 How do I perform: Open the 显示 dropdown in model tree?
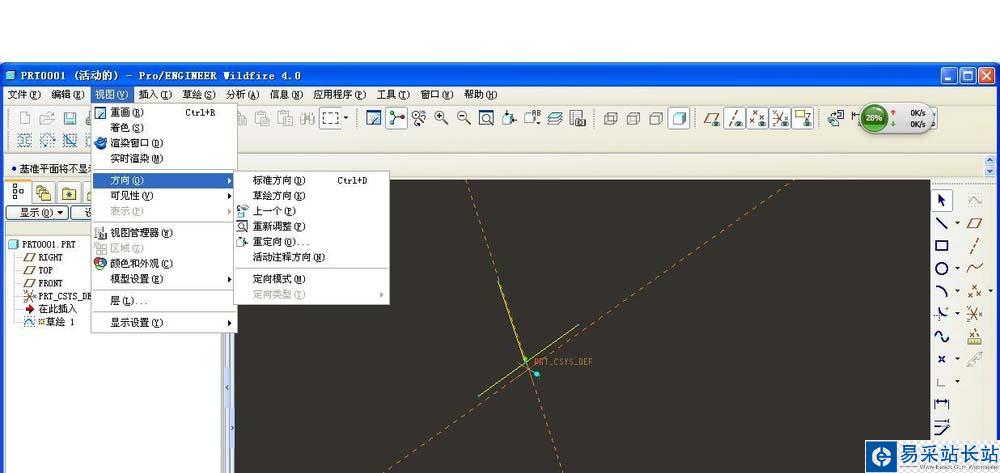[36, 212]
